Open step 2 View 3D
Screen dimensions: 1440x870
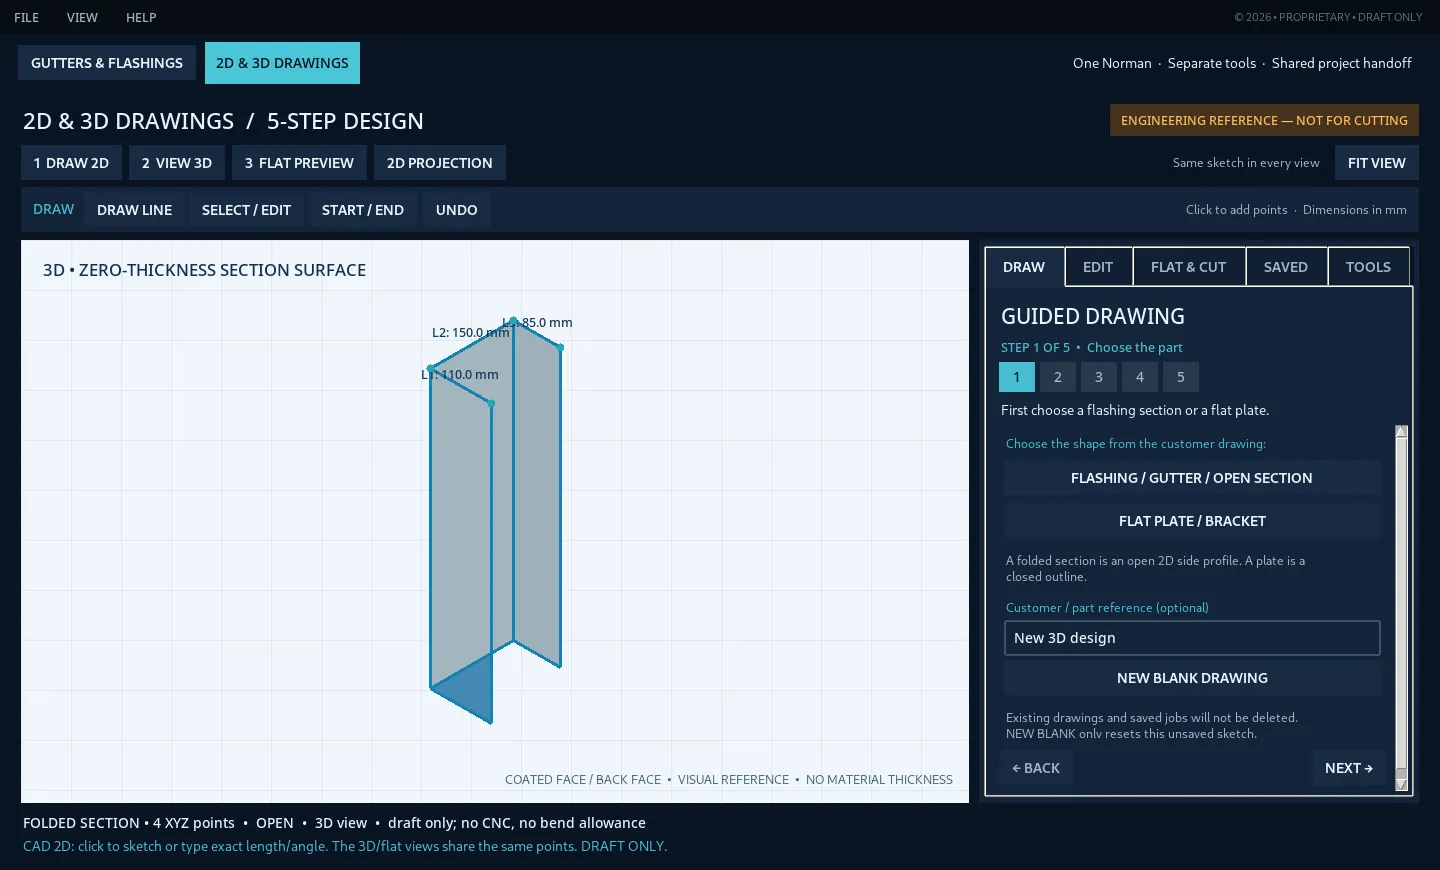click(x=177, y=163)
